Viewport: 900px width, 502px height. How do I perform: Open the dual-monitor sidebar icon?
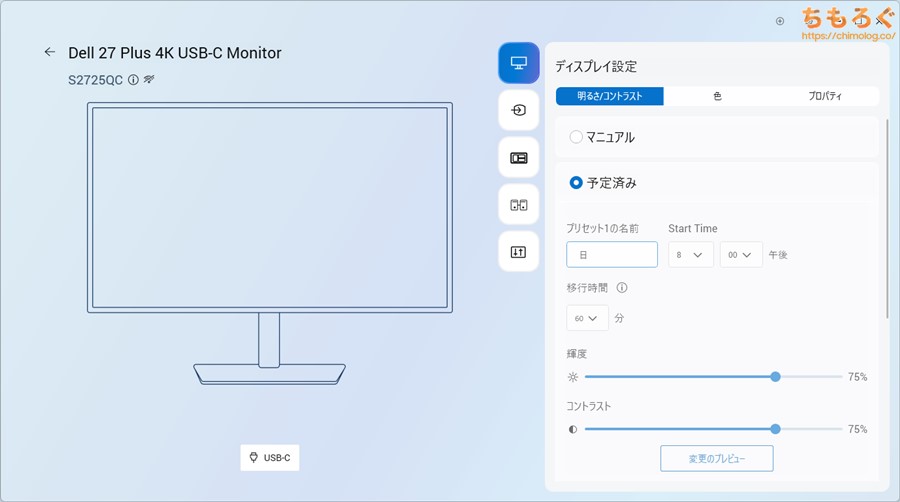(x=518, y=205)
